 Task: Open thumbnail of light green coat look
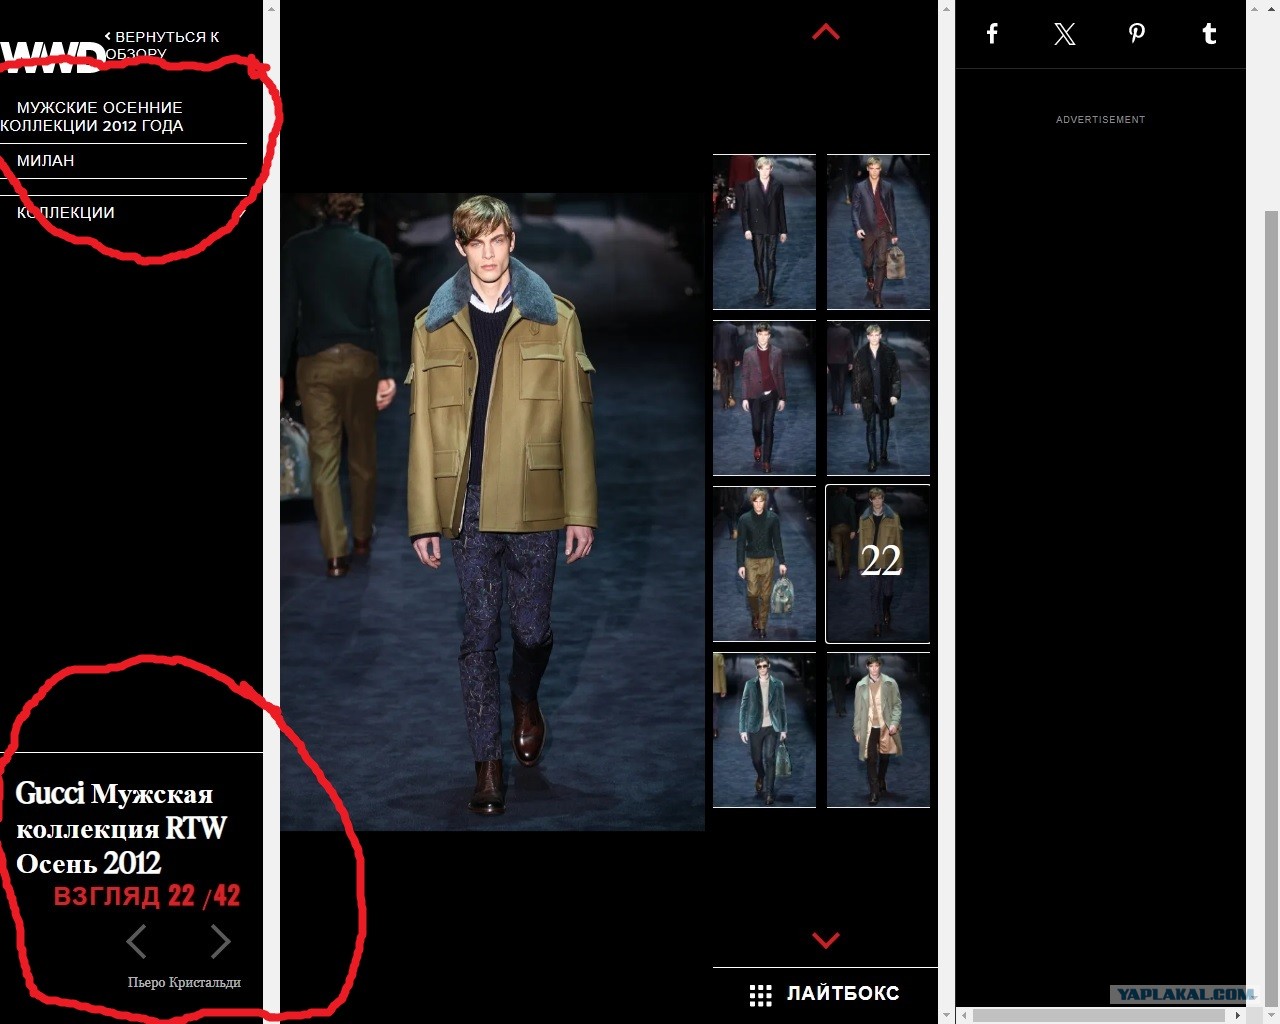tap(878, 730)
